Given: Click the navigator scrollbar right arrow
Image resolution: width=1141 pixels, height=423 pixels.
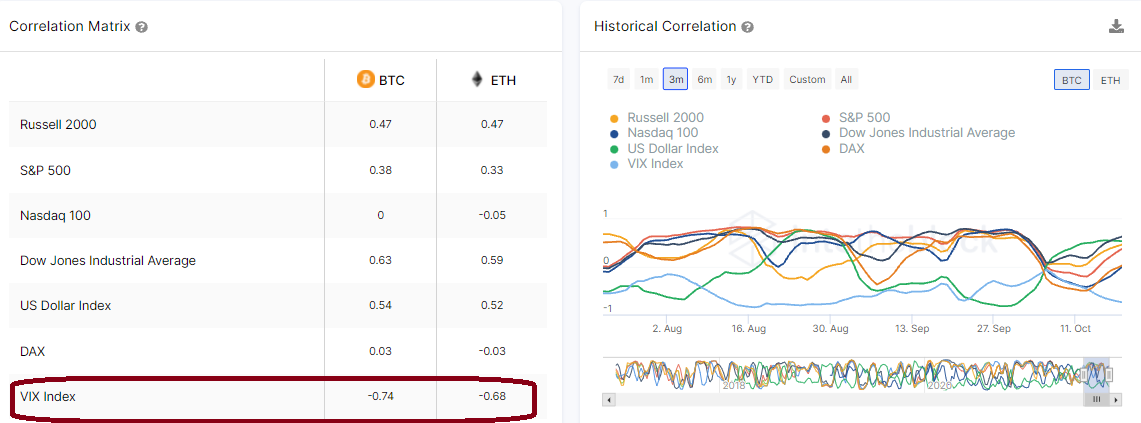Looking at the screenshot, I should (1118, 400).
